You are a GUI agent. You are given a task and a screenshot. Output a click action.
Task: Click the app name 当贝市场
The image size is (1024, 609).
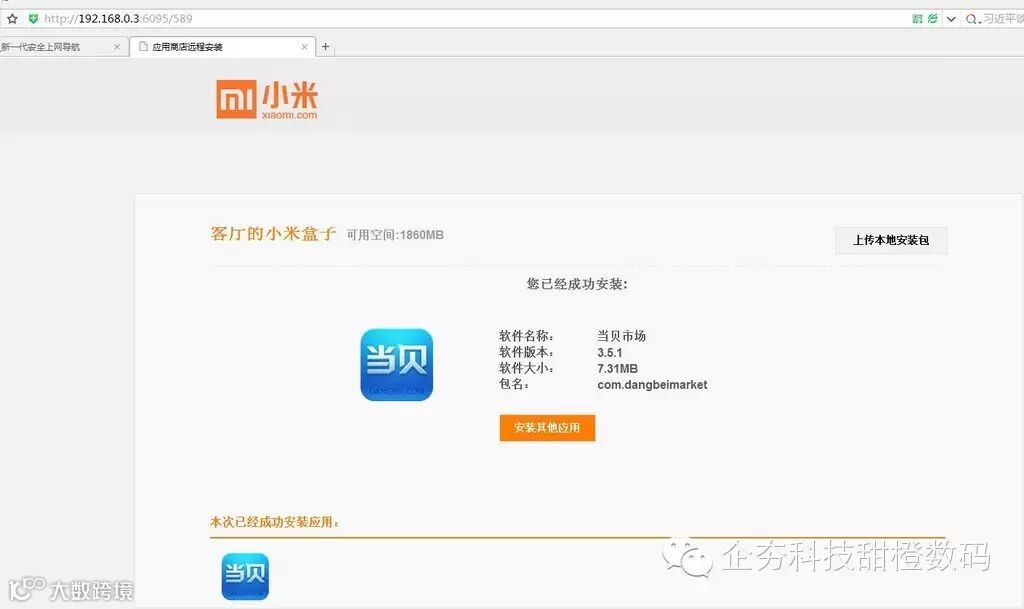[621, 336]
